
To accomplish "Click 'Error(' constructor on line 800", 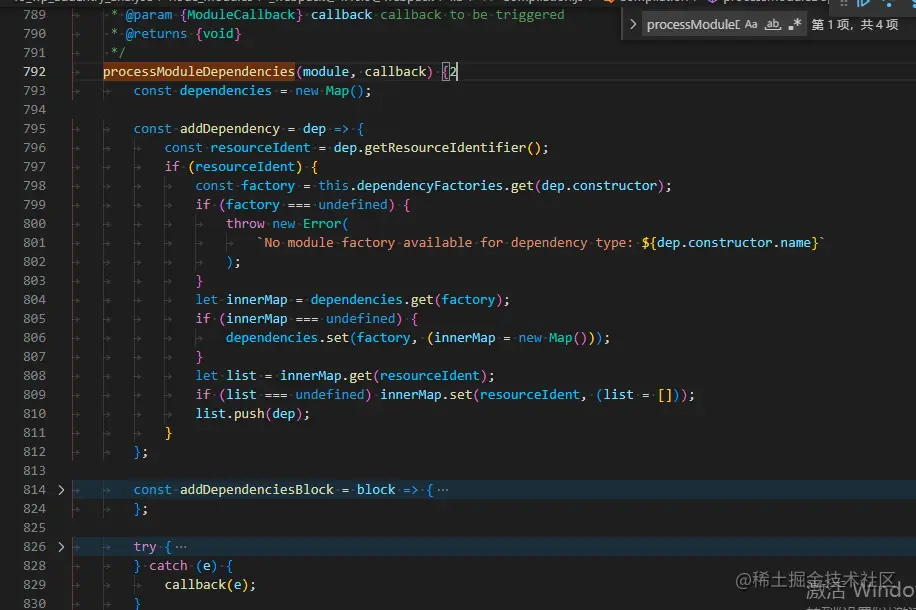I will click(325, 224).
